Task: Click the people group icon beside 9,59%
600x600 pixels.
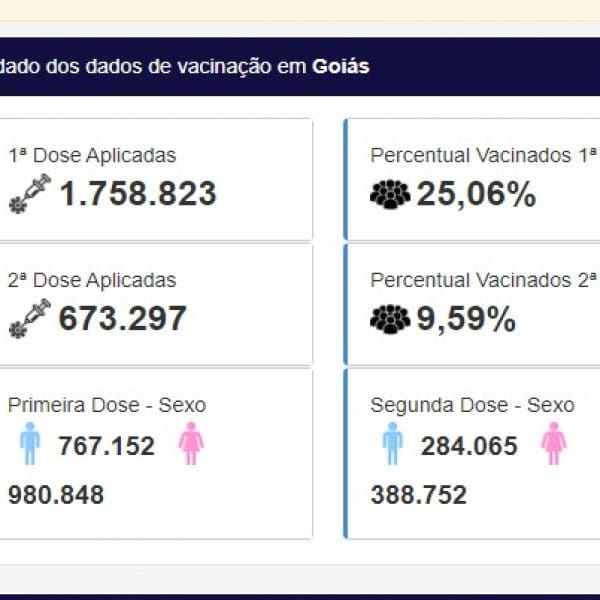Action: pos(390,319)
